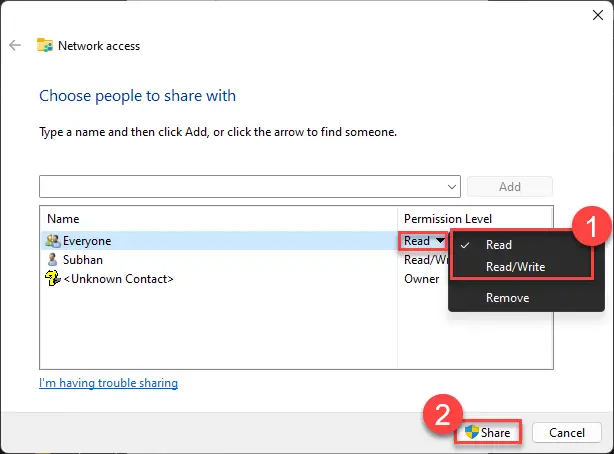The image size is (614, 454).
Task: Click the Unknown Contact icon
Action: [52, 279]
